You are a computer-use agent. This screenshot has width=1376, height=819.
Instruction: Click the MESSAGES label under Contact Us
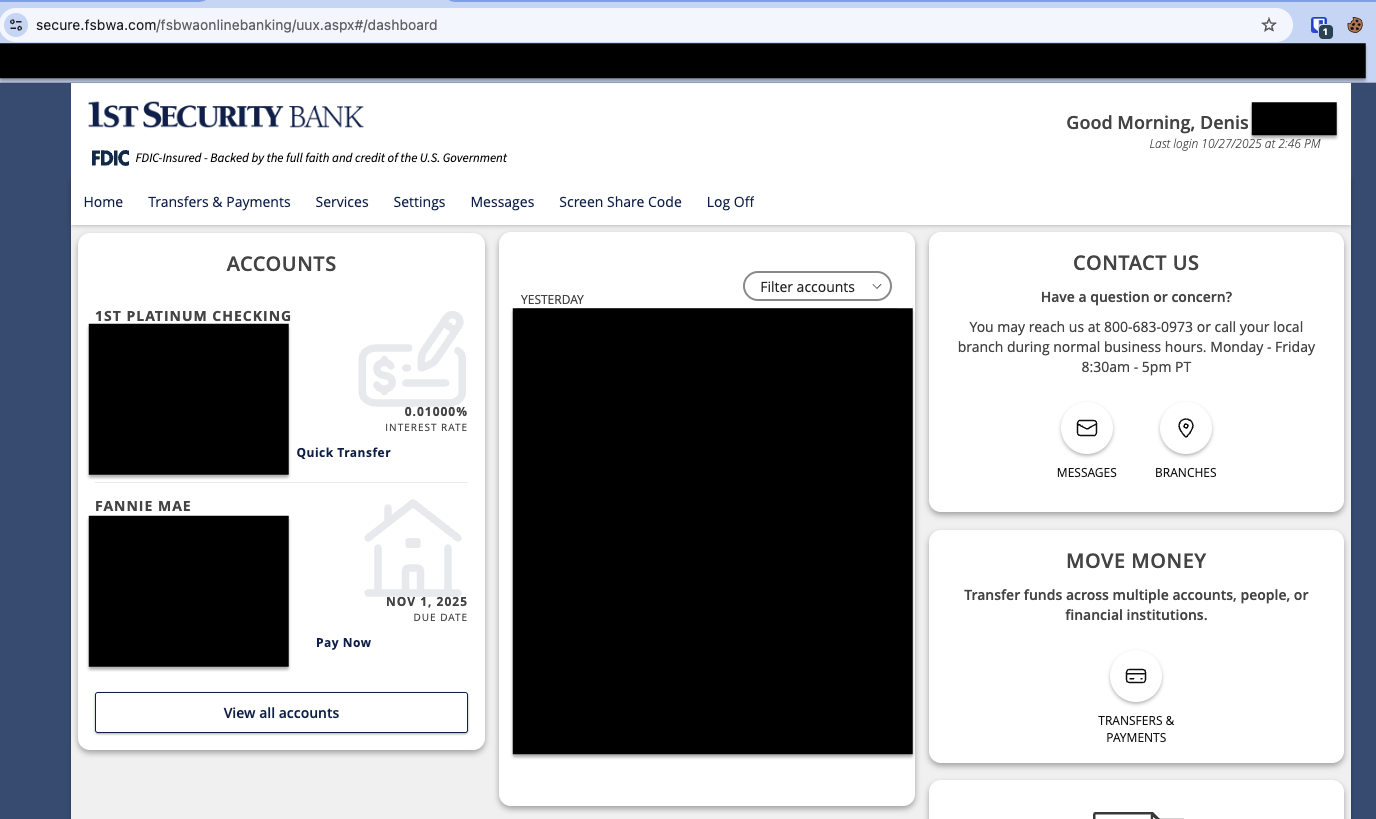tap(1087, 473)
